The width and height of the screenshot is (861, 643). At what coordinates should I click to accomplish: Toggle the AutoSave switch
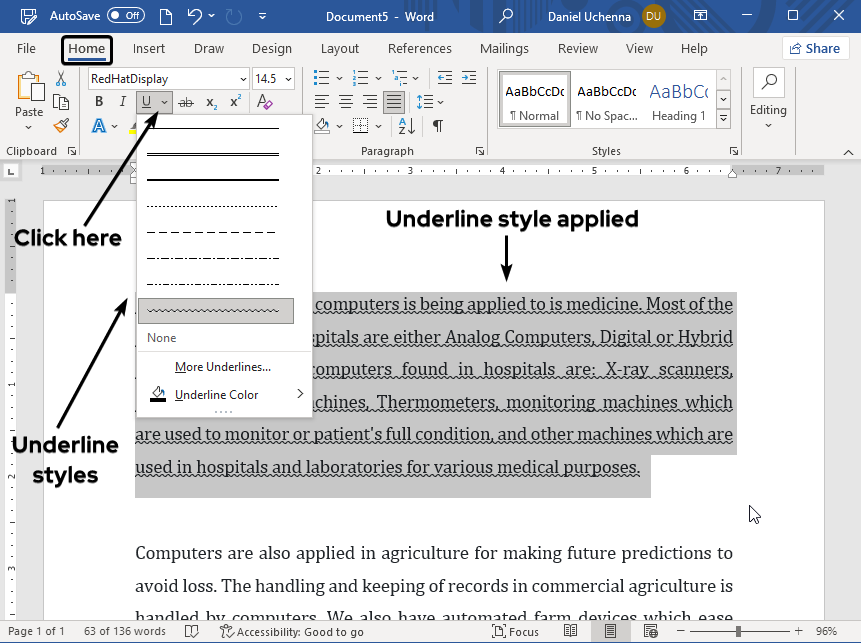tap(125, 16)
